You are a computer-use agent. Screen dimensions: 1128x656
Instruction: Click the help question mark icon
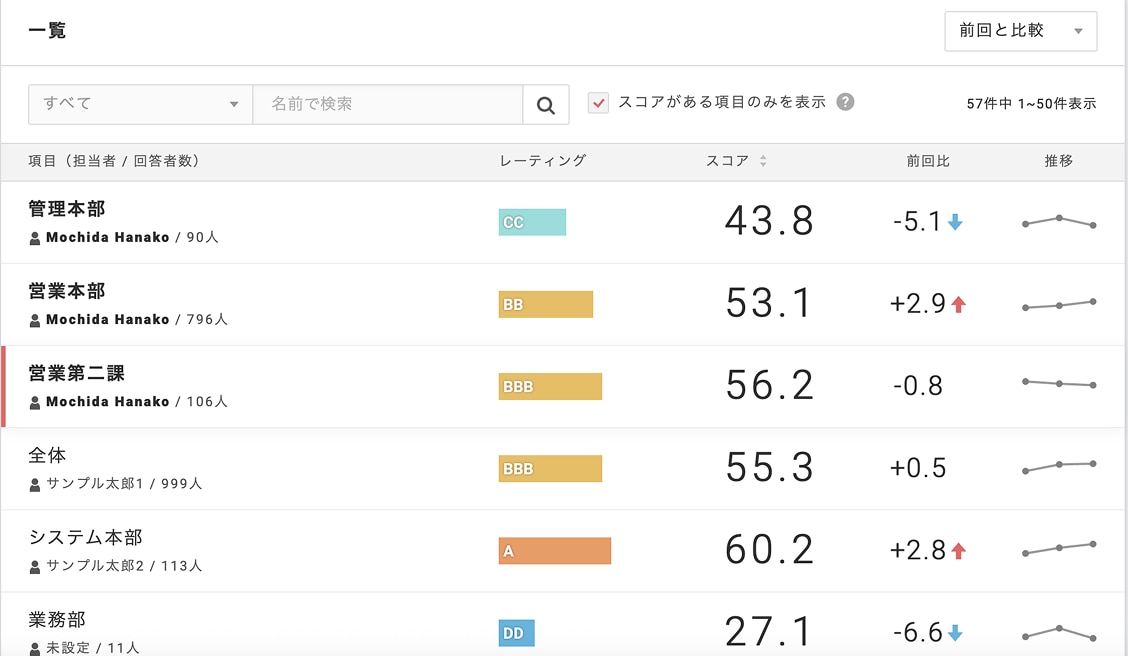click(x=845, y=102)
